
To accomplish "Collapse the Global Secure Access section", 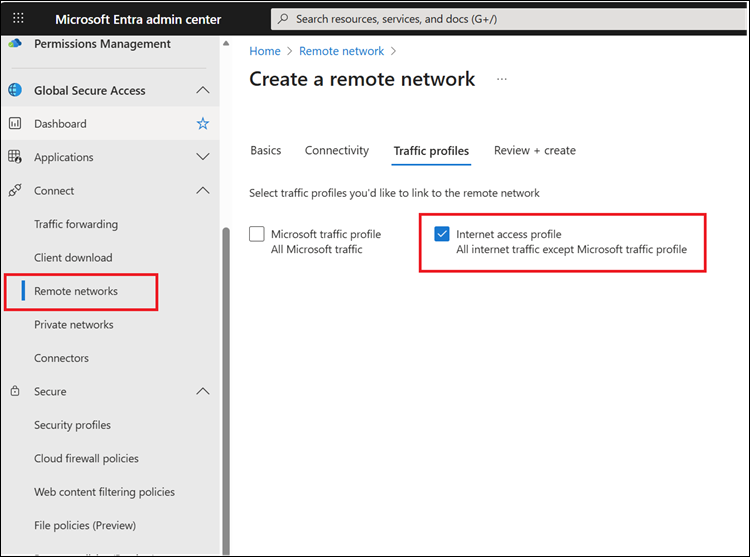I will 203,90.
